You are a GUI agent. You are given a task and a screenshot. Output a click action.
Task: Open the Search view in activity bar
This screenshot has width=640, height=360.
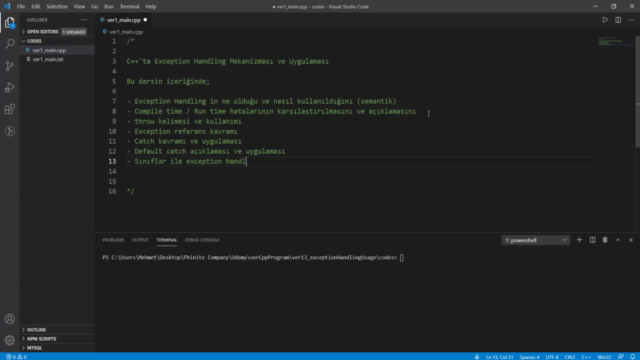[x=9, y=44]
